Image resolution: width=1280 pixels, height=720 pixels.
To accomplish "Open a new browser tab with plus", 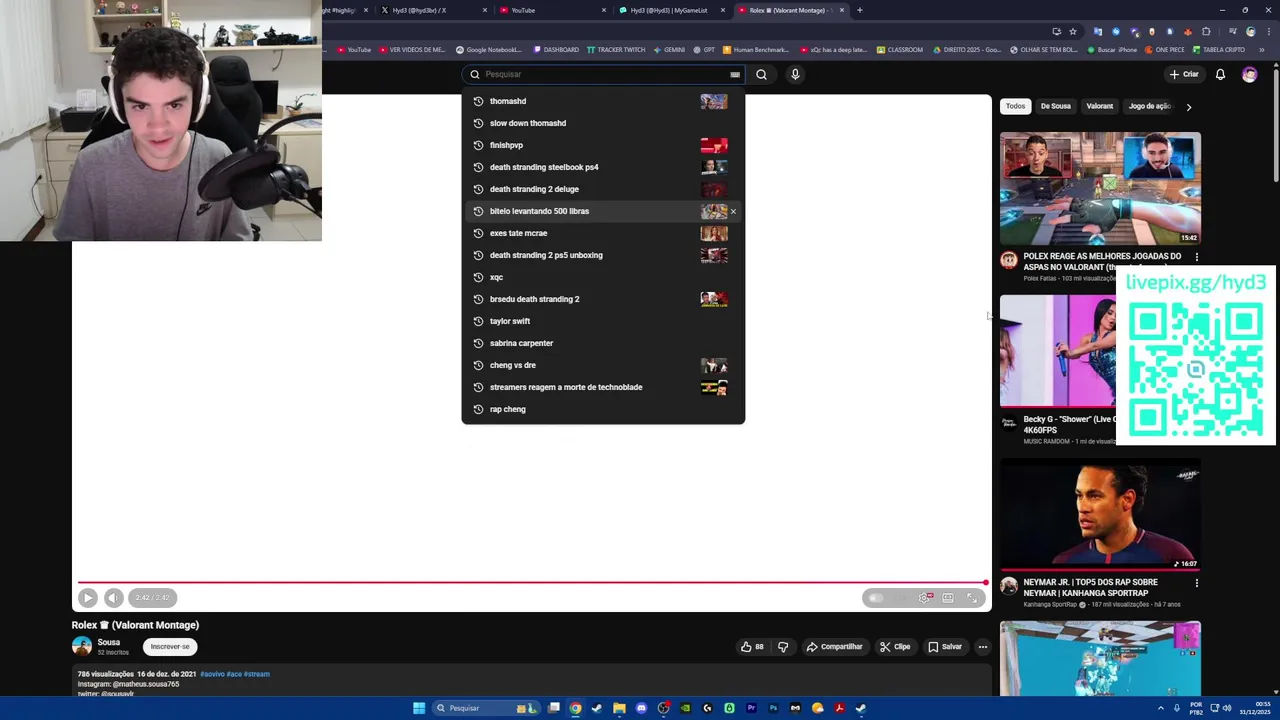I will pos(859,10).
